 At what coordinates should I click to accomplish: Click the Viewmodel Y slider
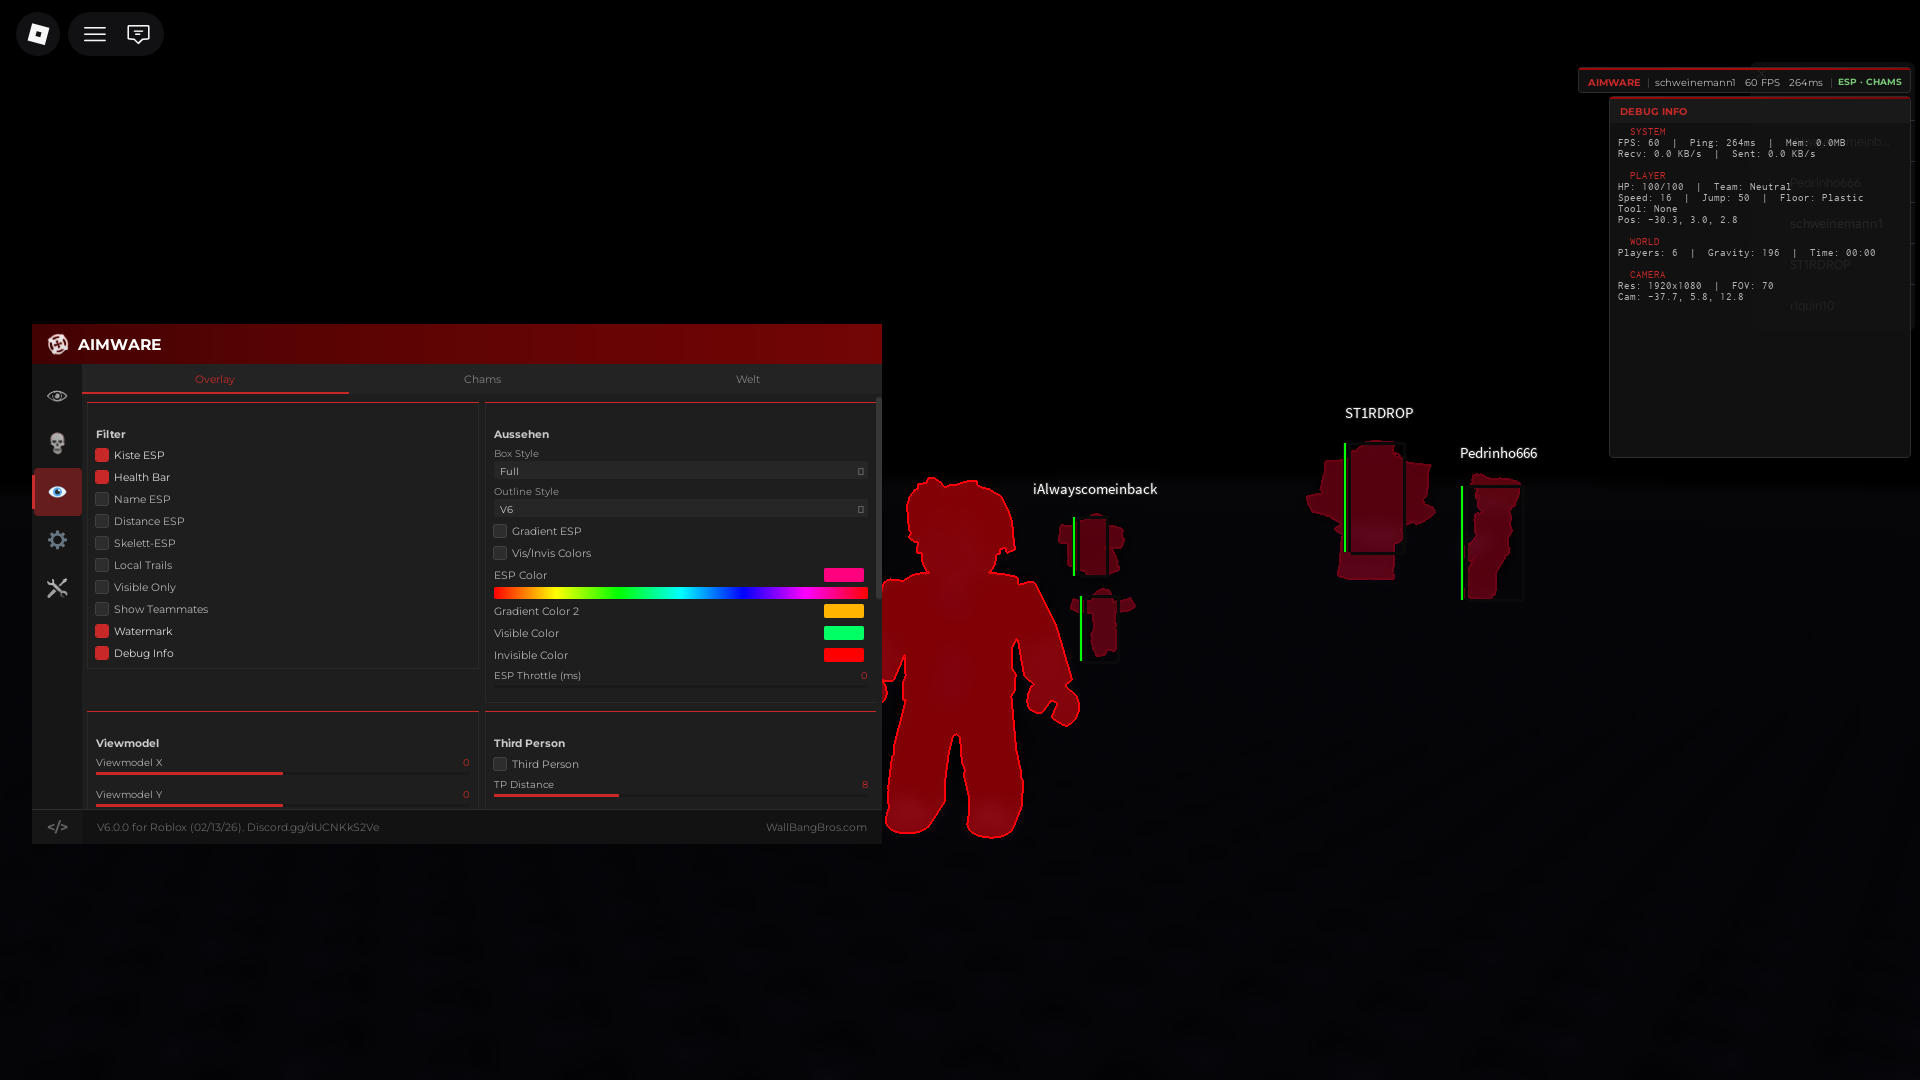tap(283, 805)
